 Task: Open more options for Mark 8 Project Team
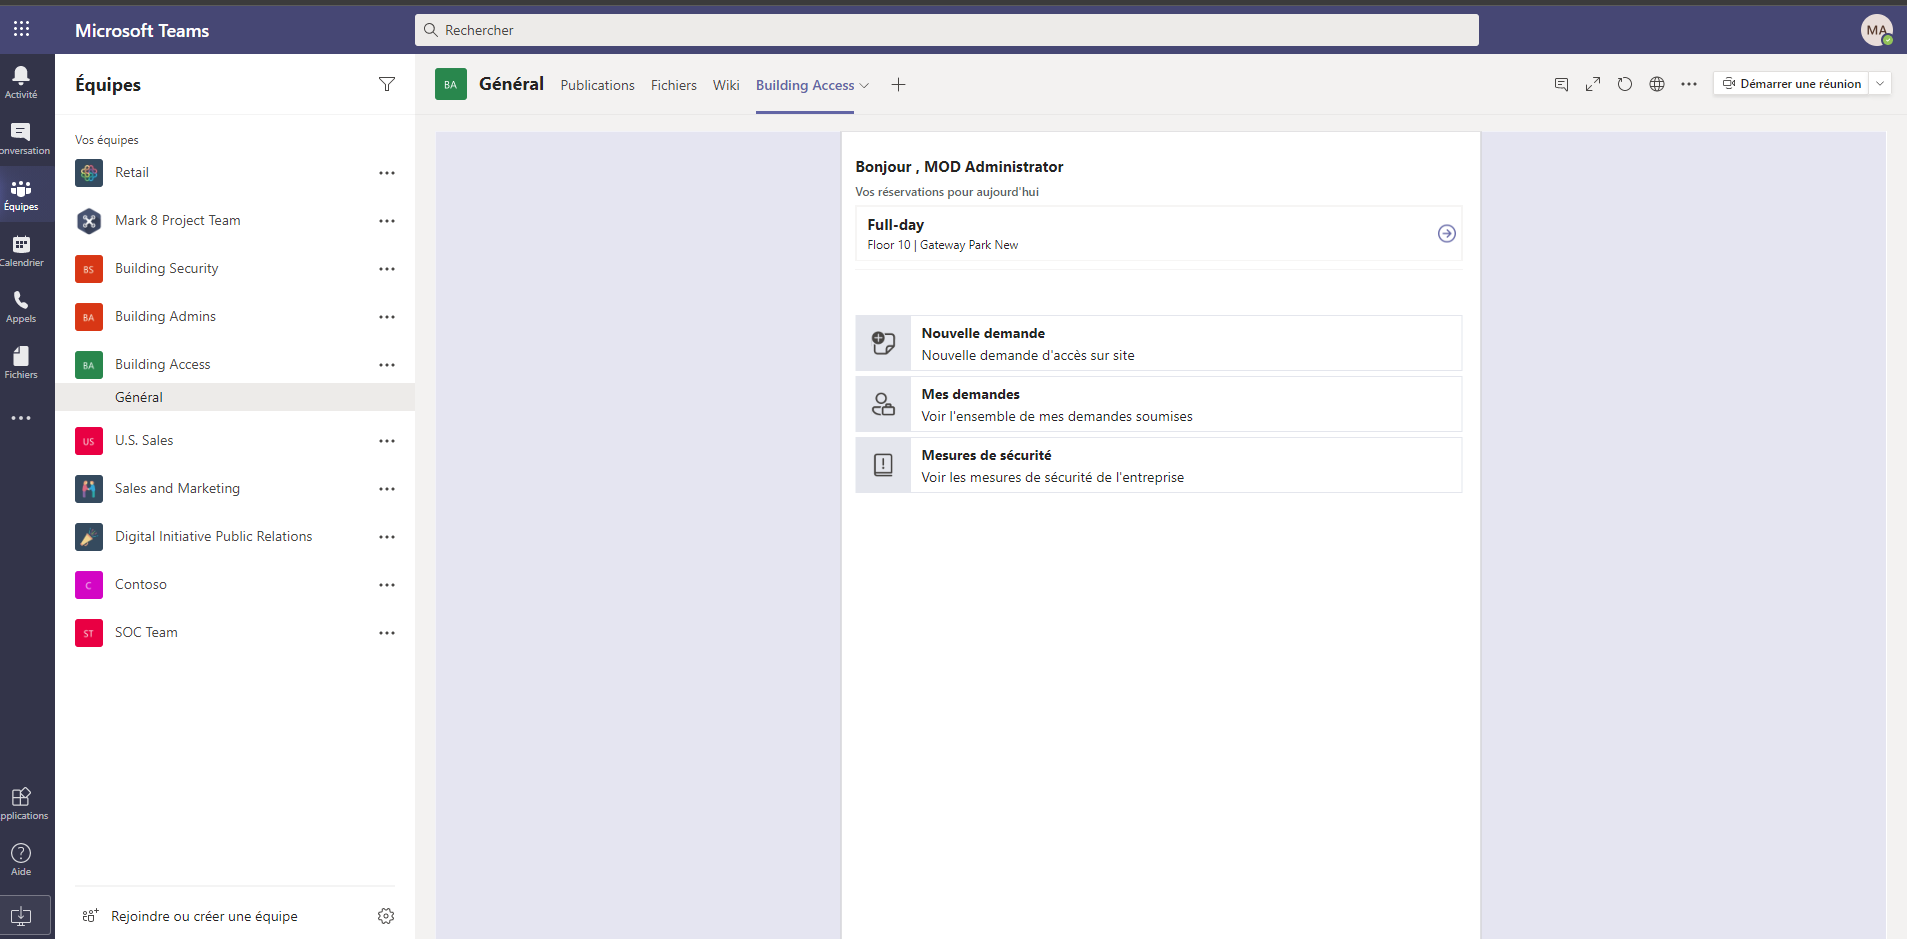click(x=387, y=221)
